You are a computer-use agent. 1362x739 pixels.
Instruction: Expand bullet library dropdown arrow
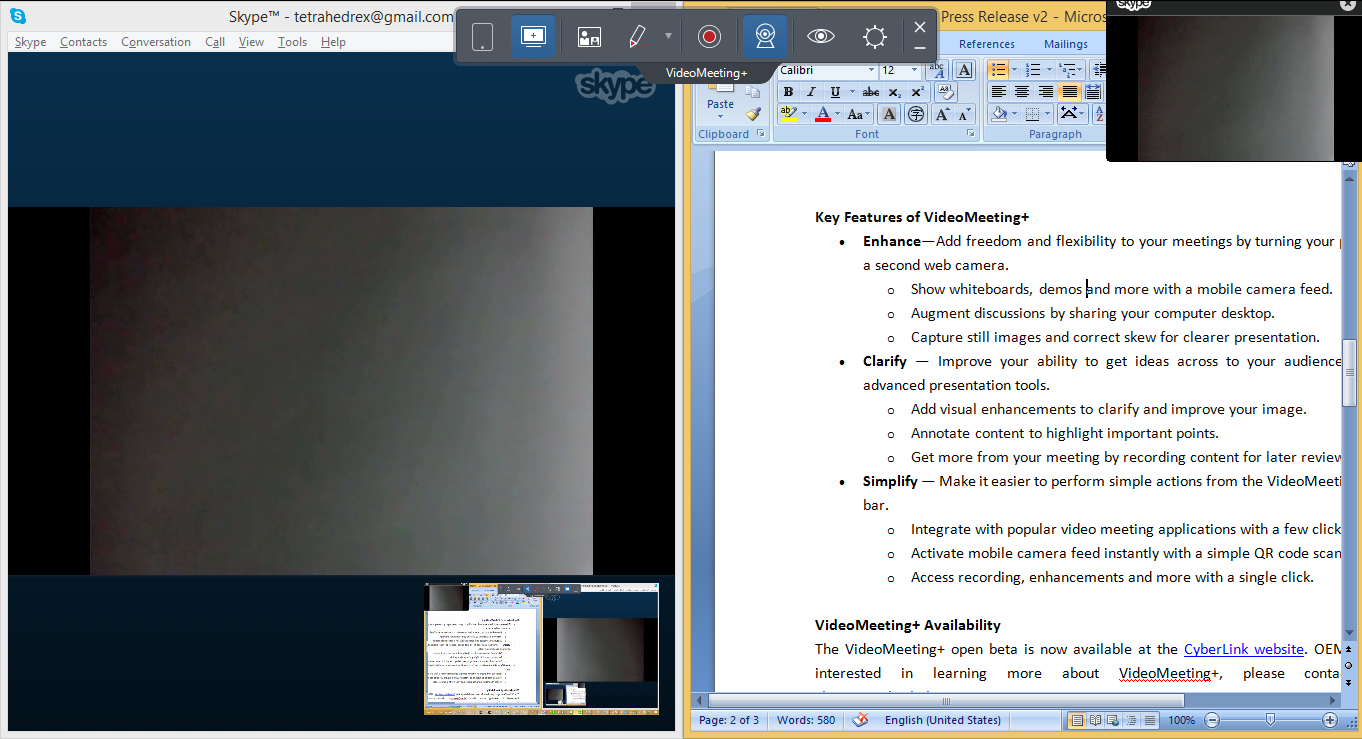coord(1015,70)
